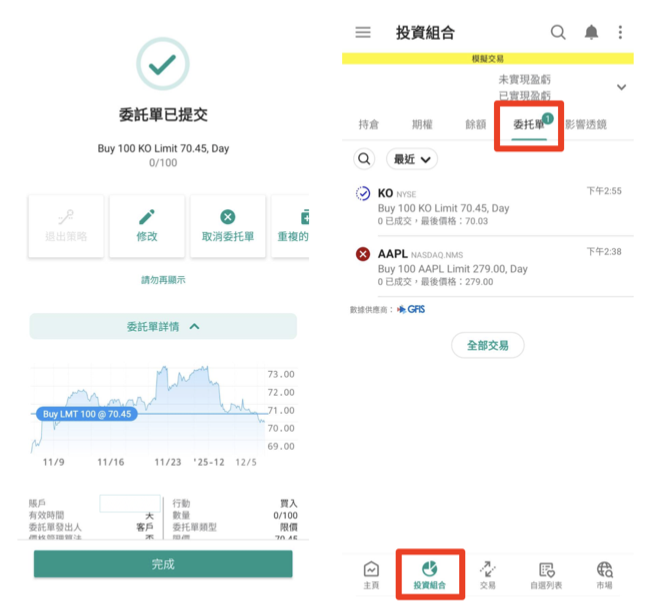Open the hamburger menu in the portfolio header

pos(363,32)
